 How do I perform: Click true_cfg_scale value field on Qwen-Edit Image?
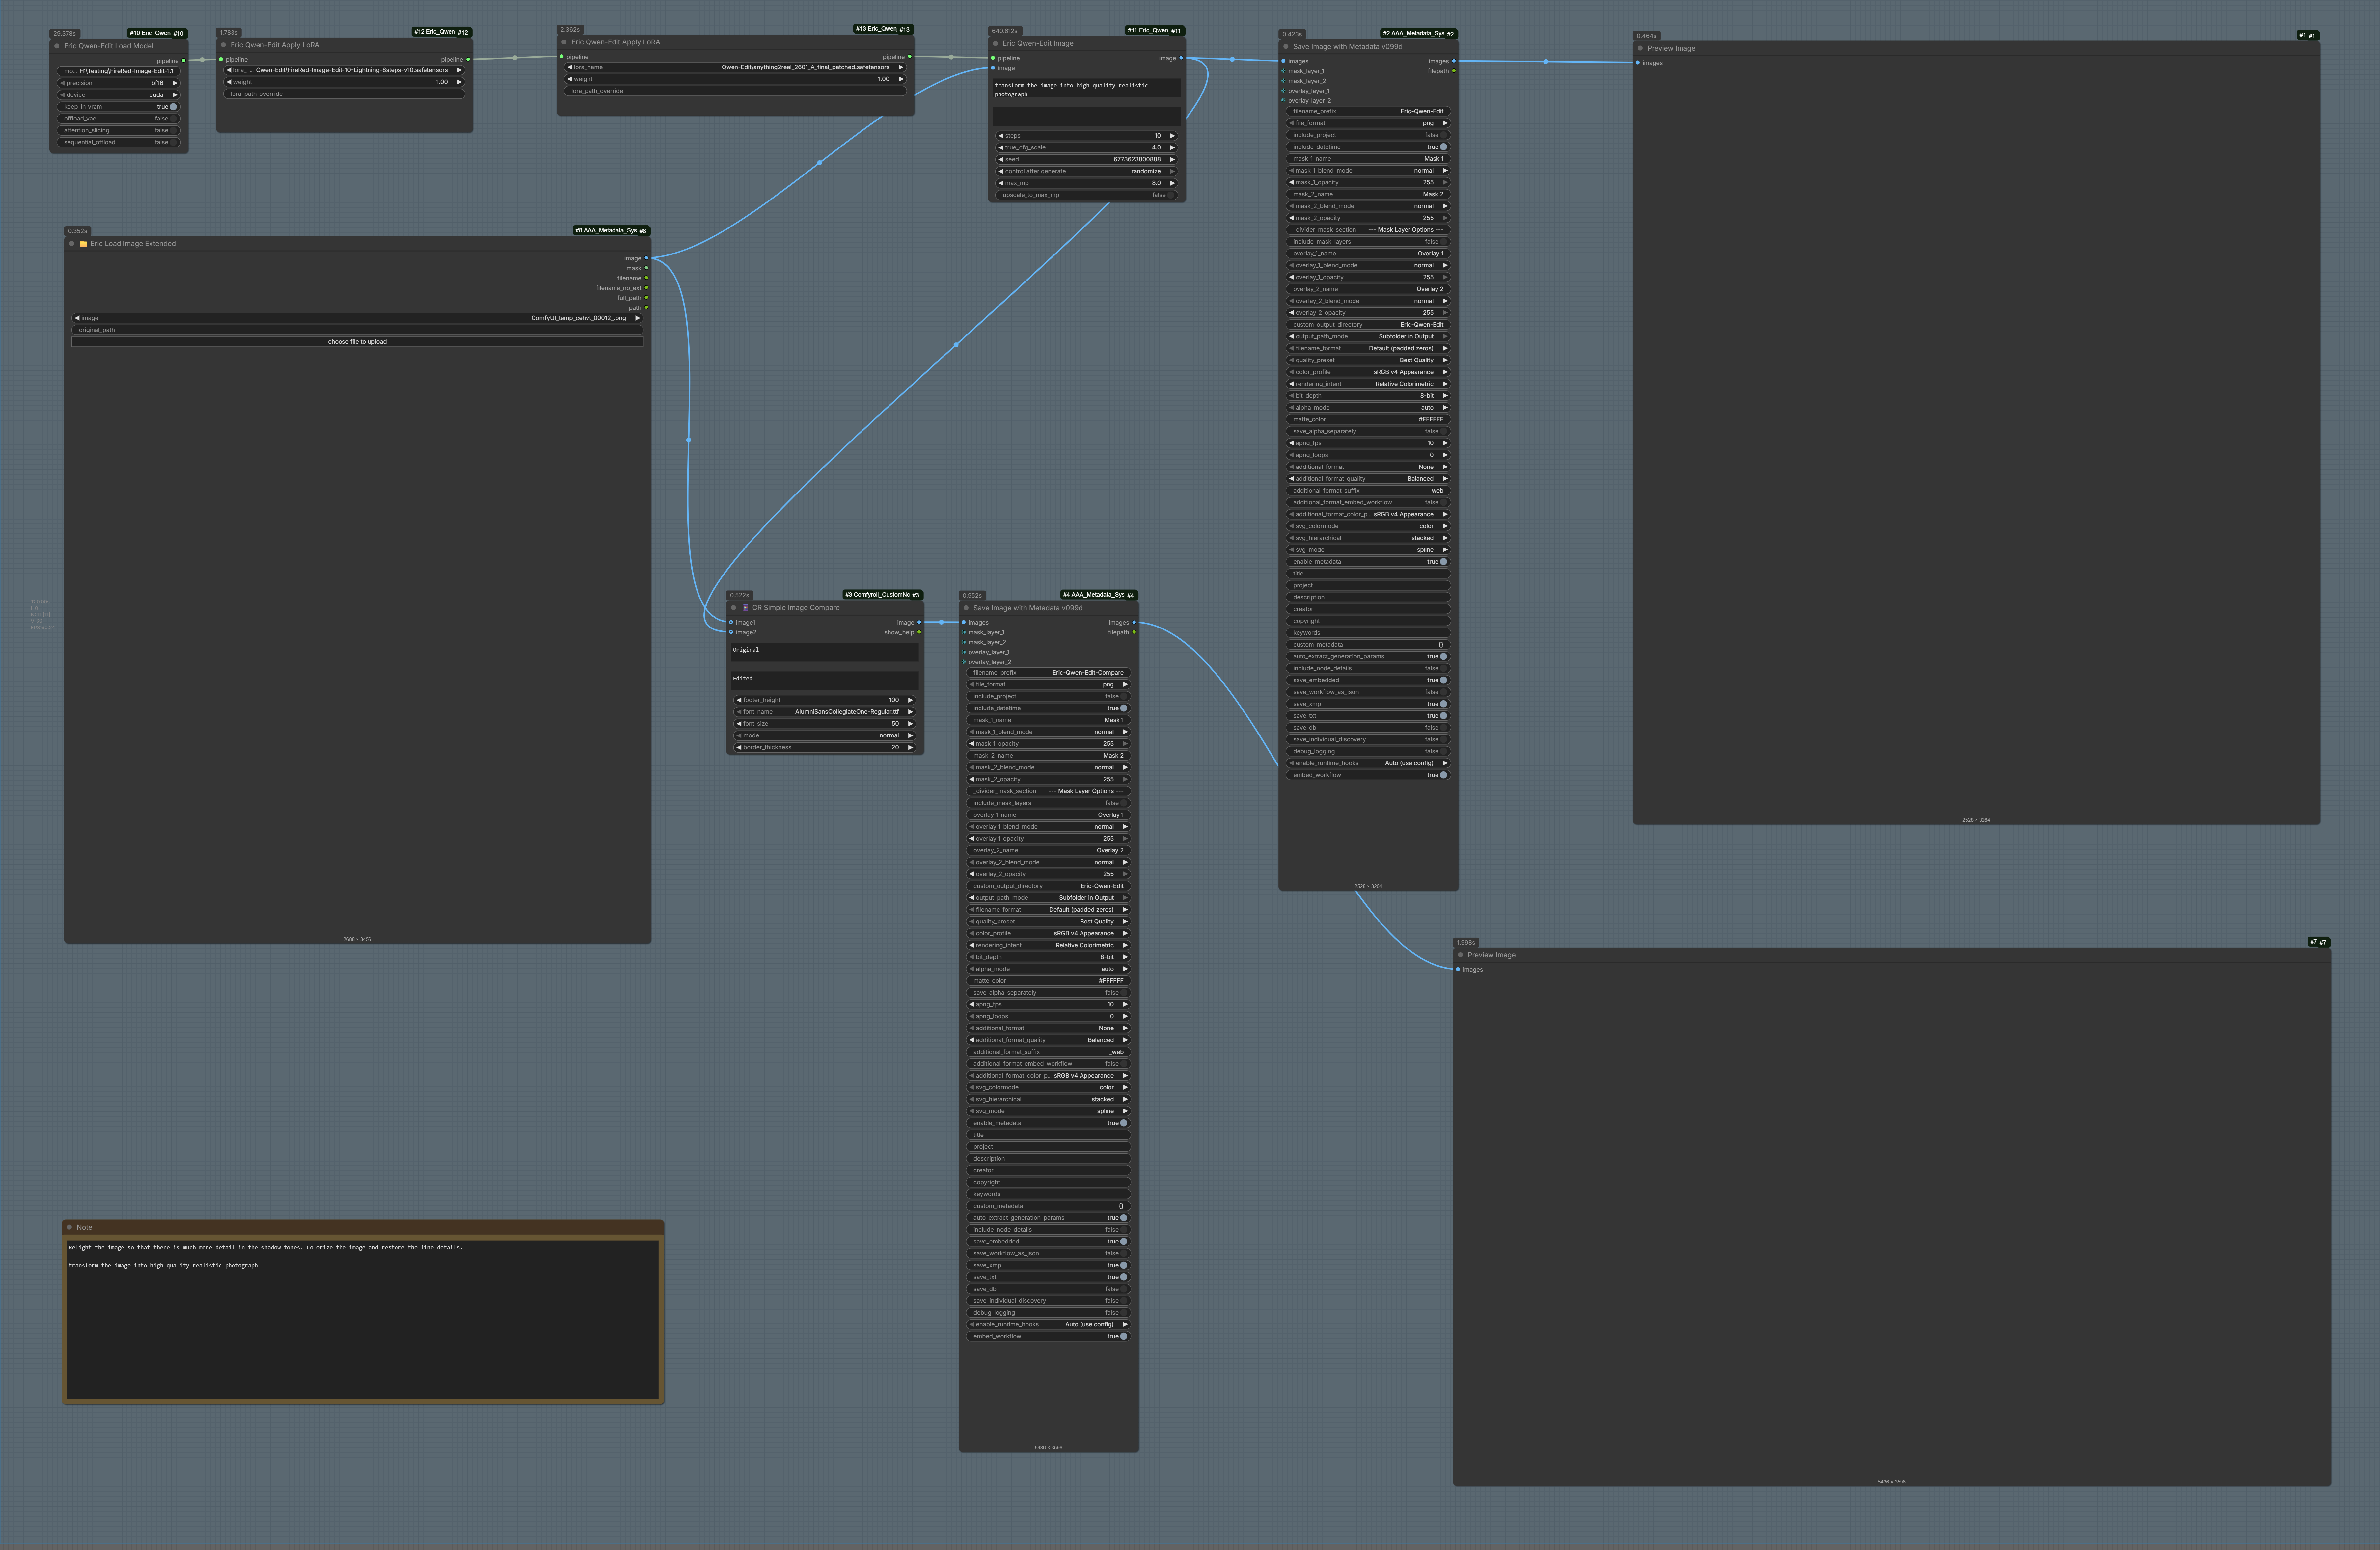tap(1087, 148)
